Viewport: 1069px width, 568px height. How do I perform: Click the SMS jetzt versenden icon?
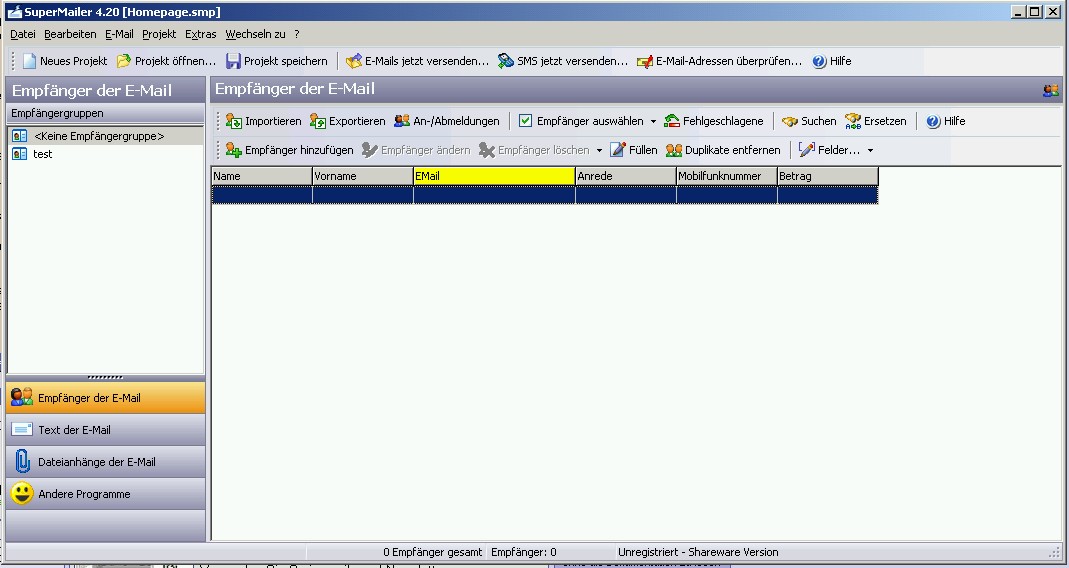pyautogui.click(x=505, y=61)
